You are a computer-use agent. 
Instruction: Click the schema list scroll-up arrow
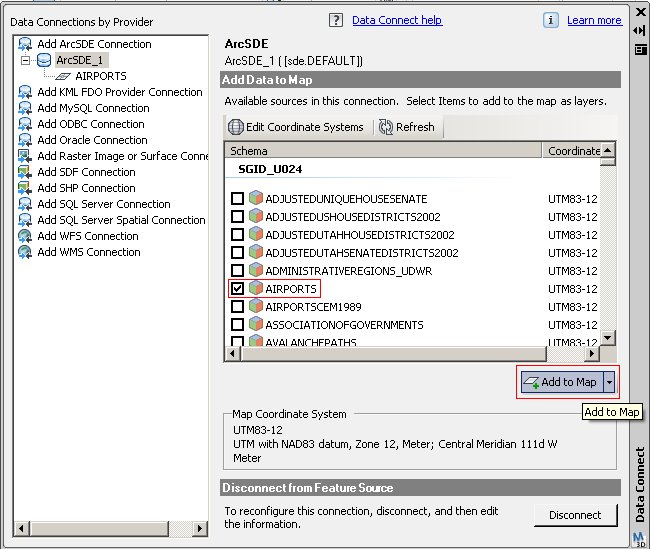pos(608,150)
